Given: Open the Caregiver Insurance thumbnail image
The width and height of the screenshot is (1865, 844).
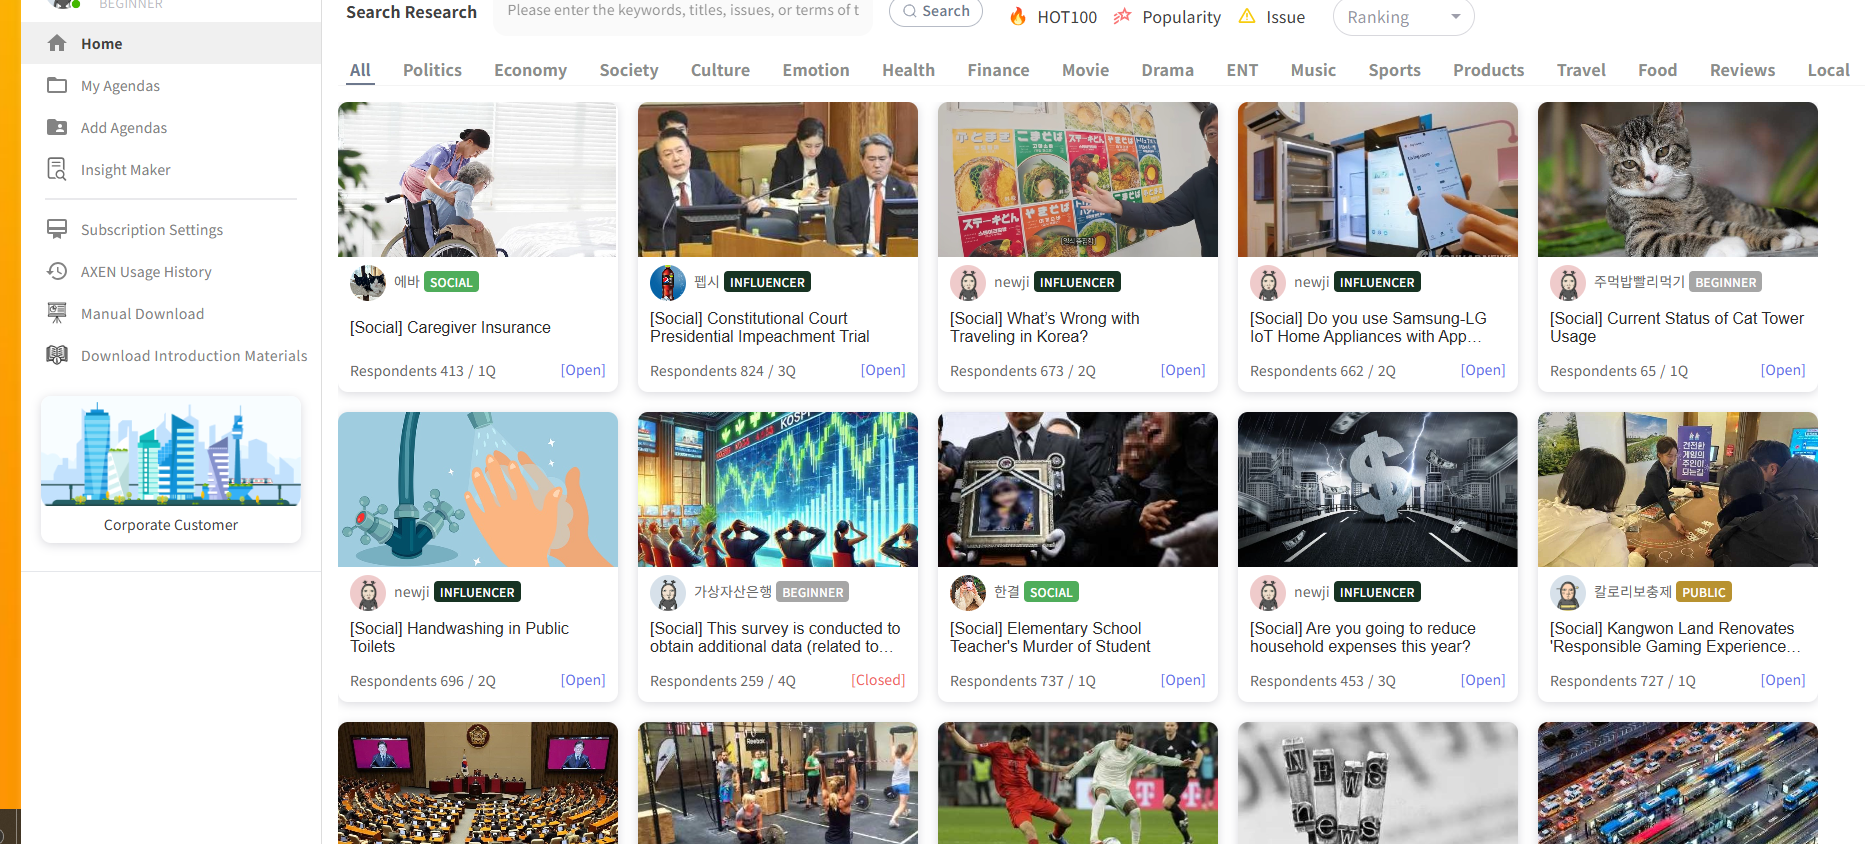Looking at the screenshot, I should coord(478,179).
